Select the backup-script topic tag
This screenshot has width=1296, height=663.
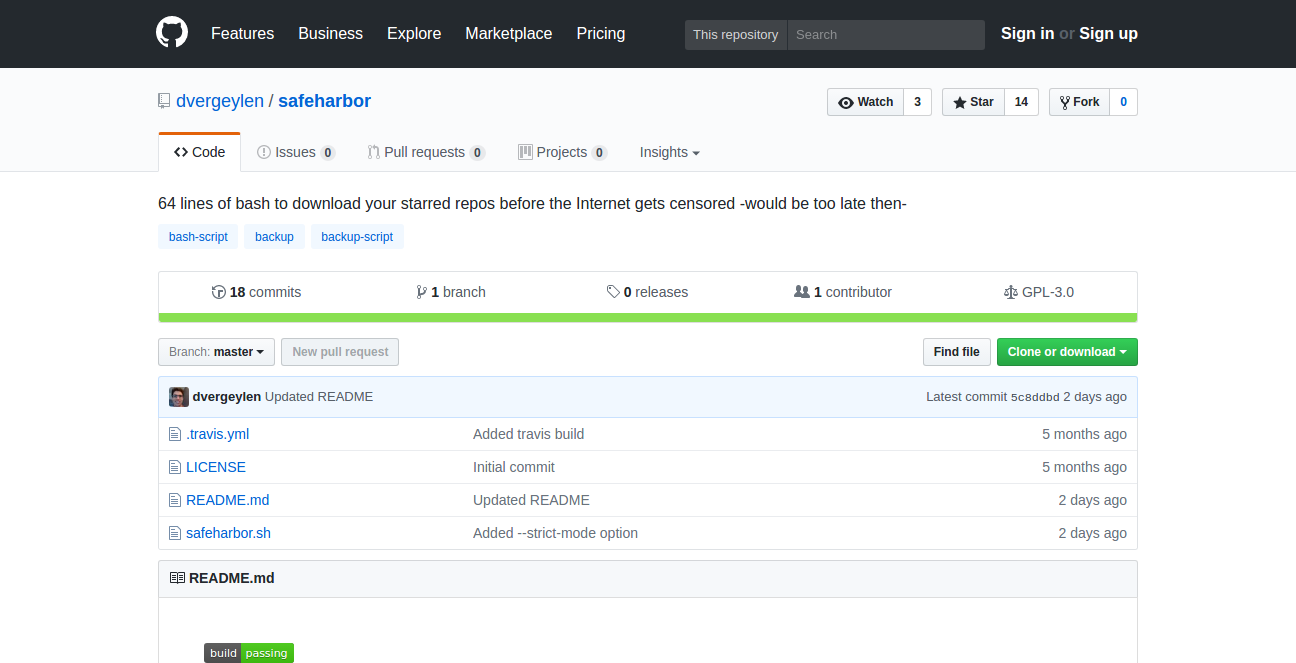click(357, 237)
